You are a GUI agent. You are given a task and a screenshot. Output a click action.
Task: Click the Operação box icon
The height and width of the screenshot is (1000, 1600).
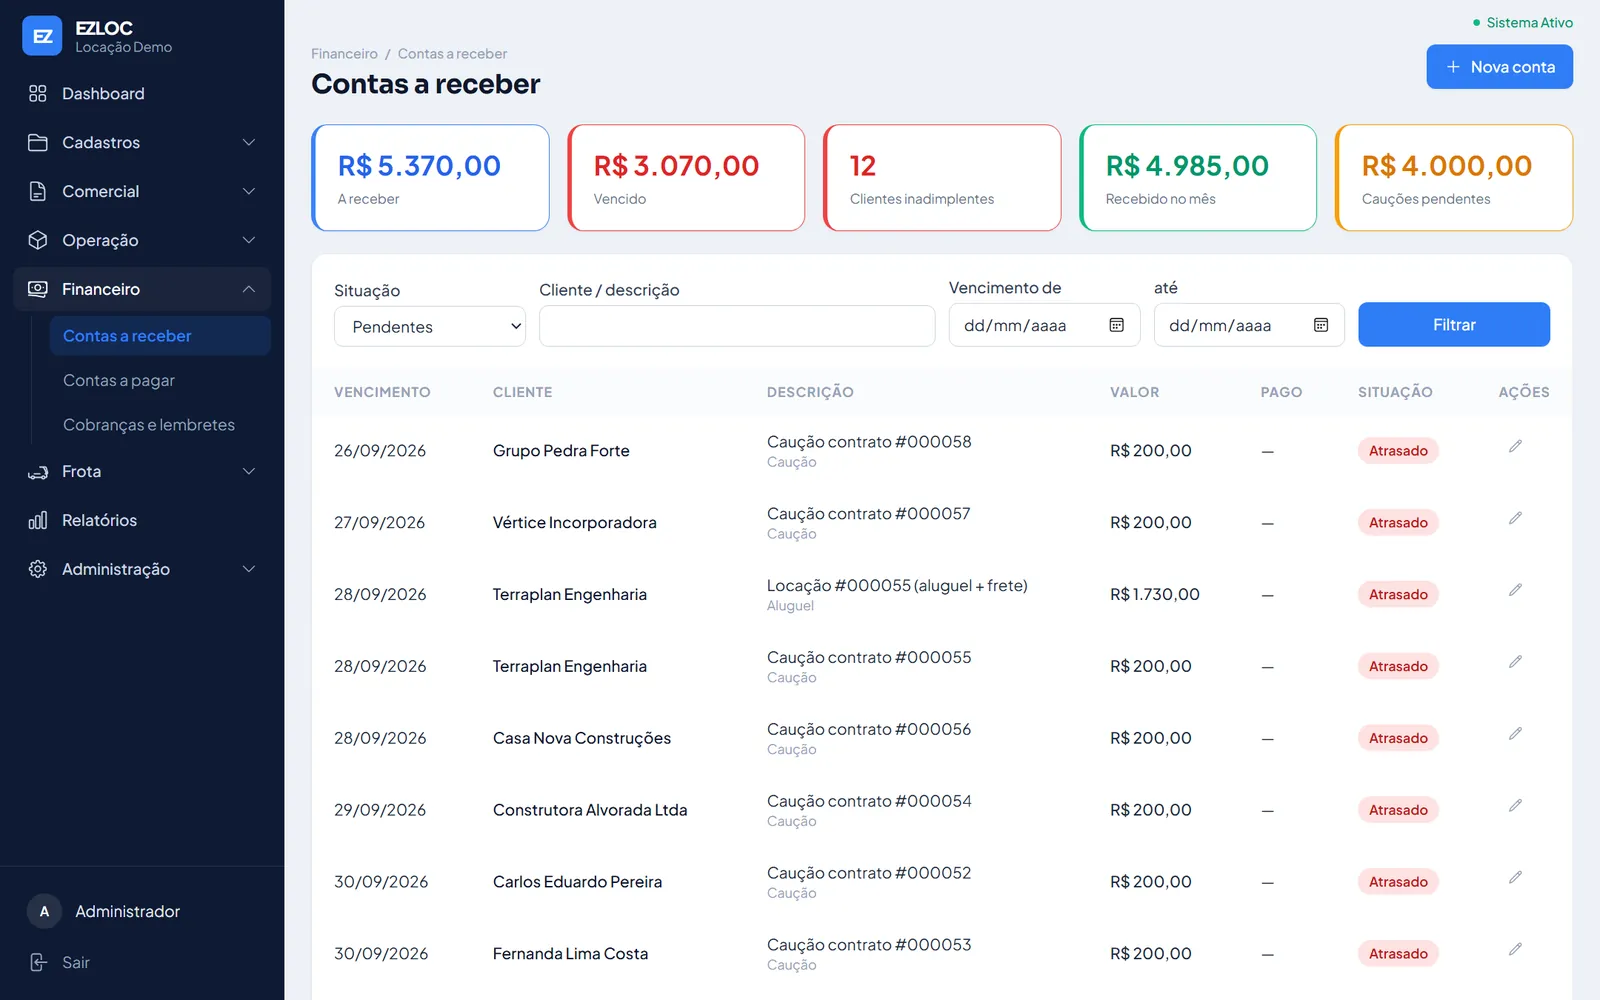38,240
